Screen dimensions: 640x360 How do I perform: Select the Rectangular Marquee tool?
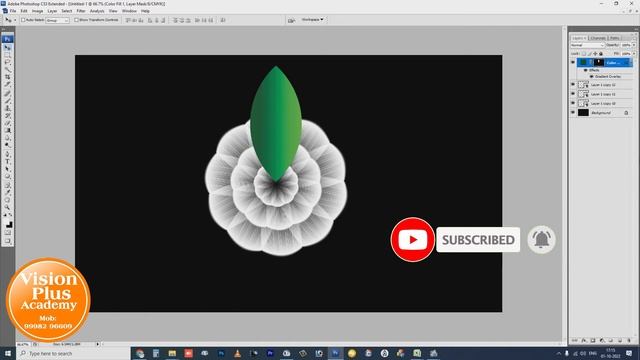point(8,55)
